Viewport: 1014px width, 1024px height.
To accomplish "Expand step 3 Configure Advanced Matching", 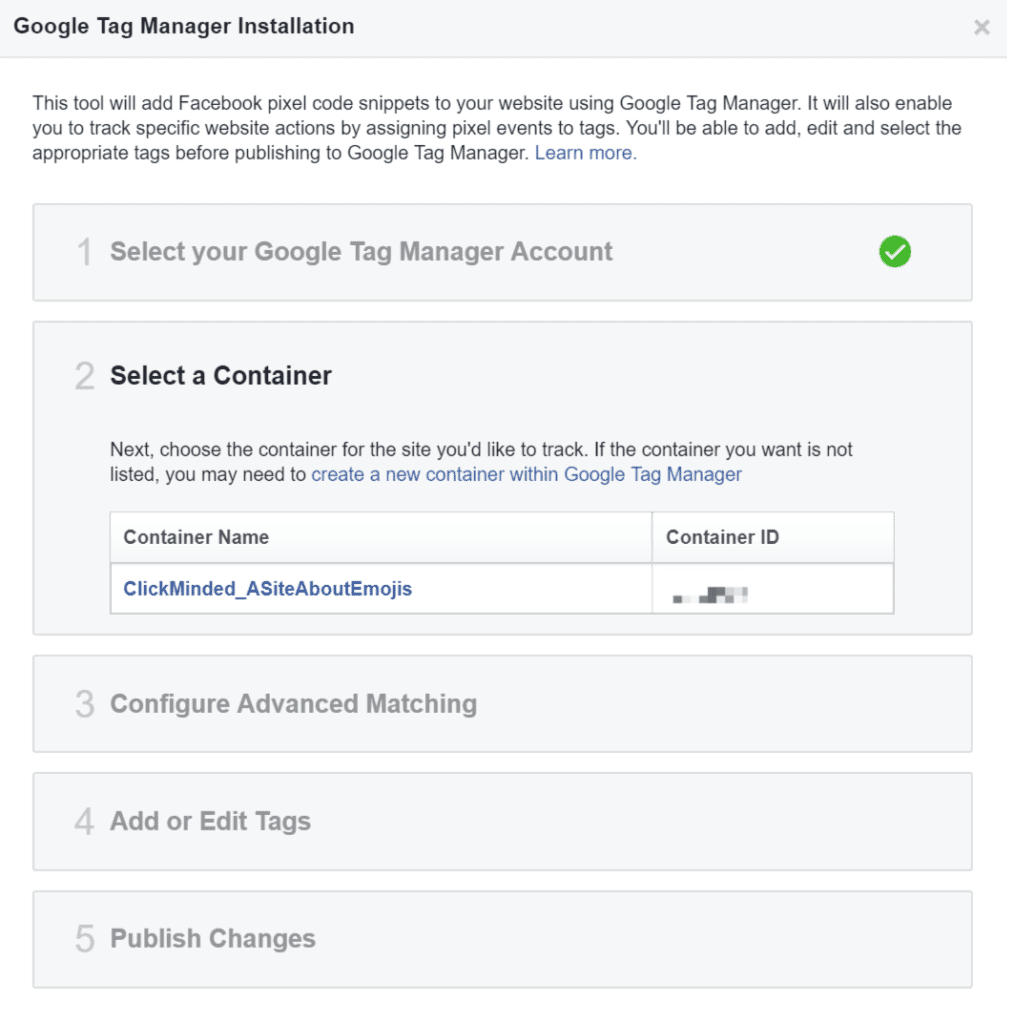I will tap(502, 704).
